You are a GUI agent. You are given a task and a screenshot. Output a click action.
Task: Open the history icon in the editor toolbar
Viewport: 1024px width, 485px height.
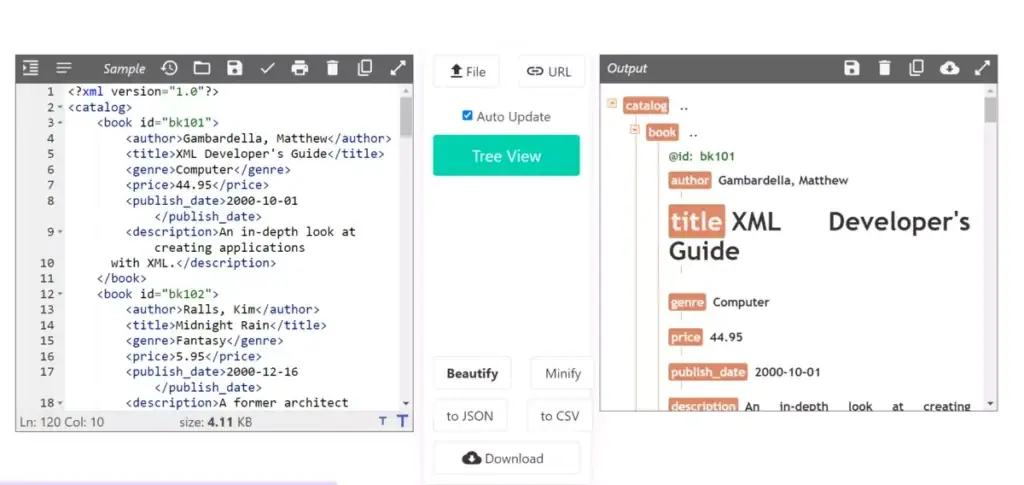(x=169, y=68)
